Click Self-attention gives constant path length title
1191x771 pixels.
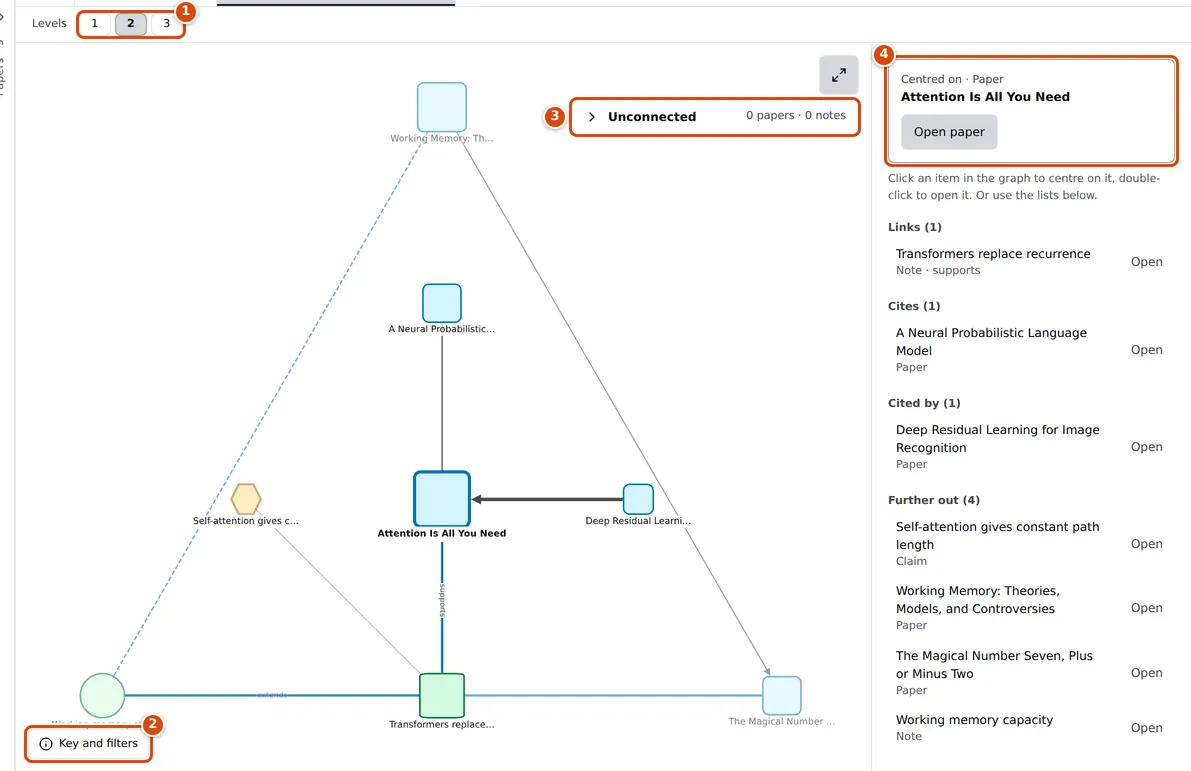[997, 536]
